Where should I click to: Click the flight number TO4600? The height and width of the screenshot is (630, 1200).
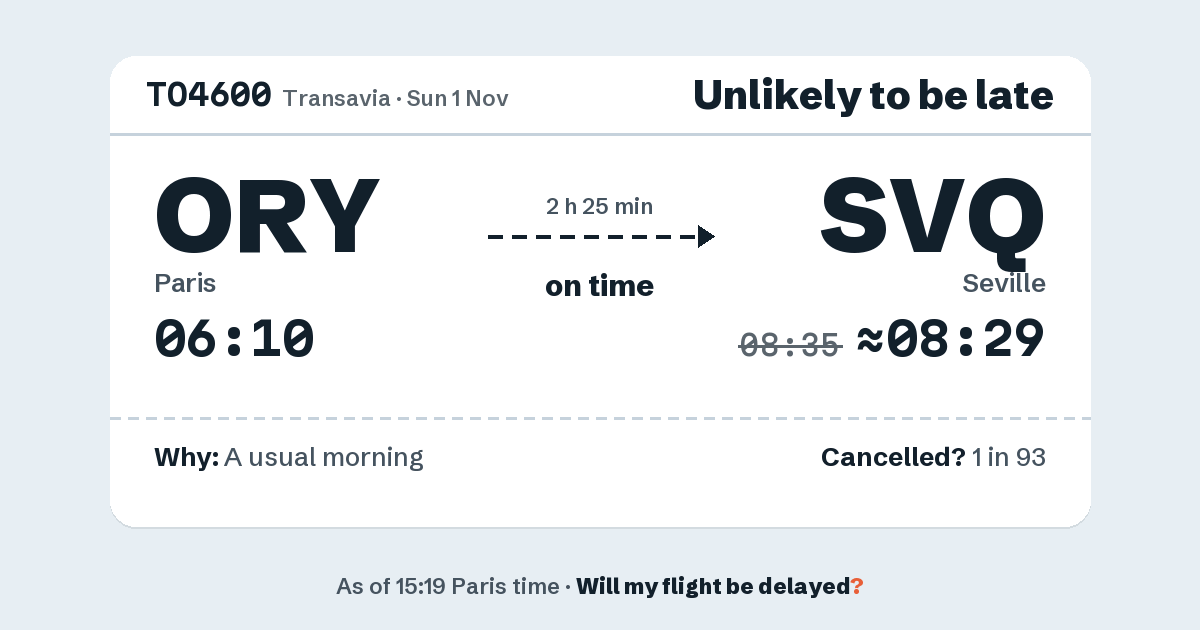(209, 96)
